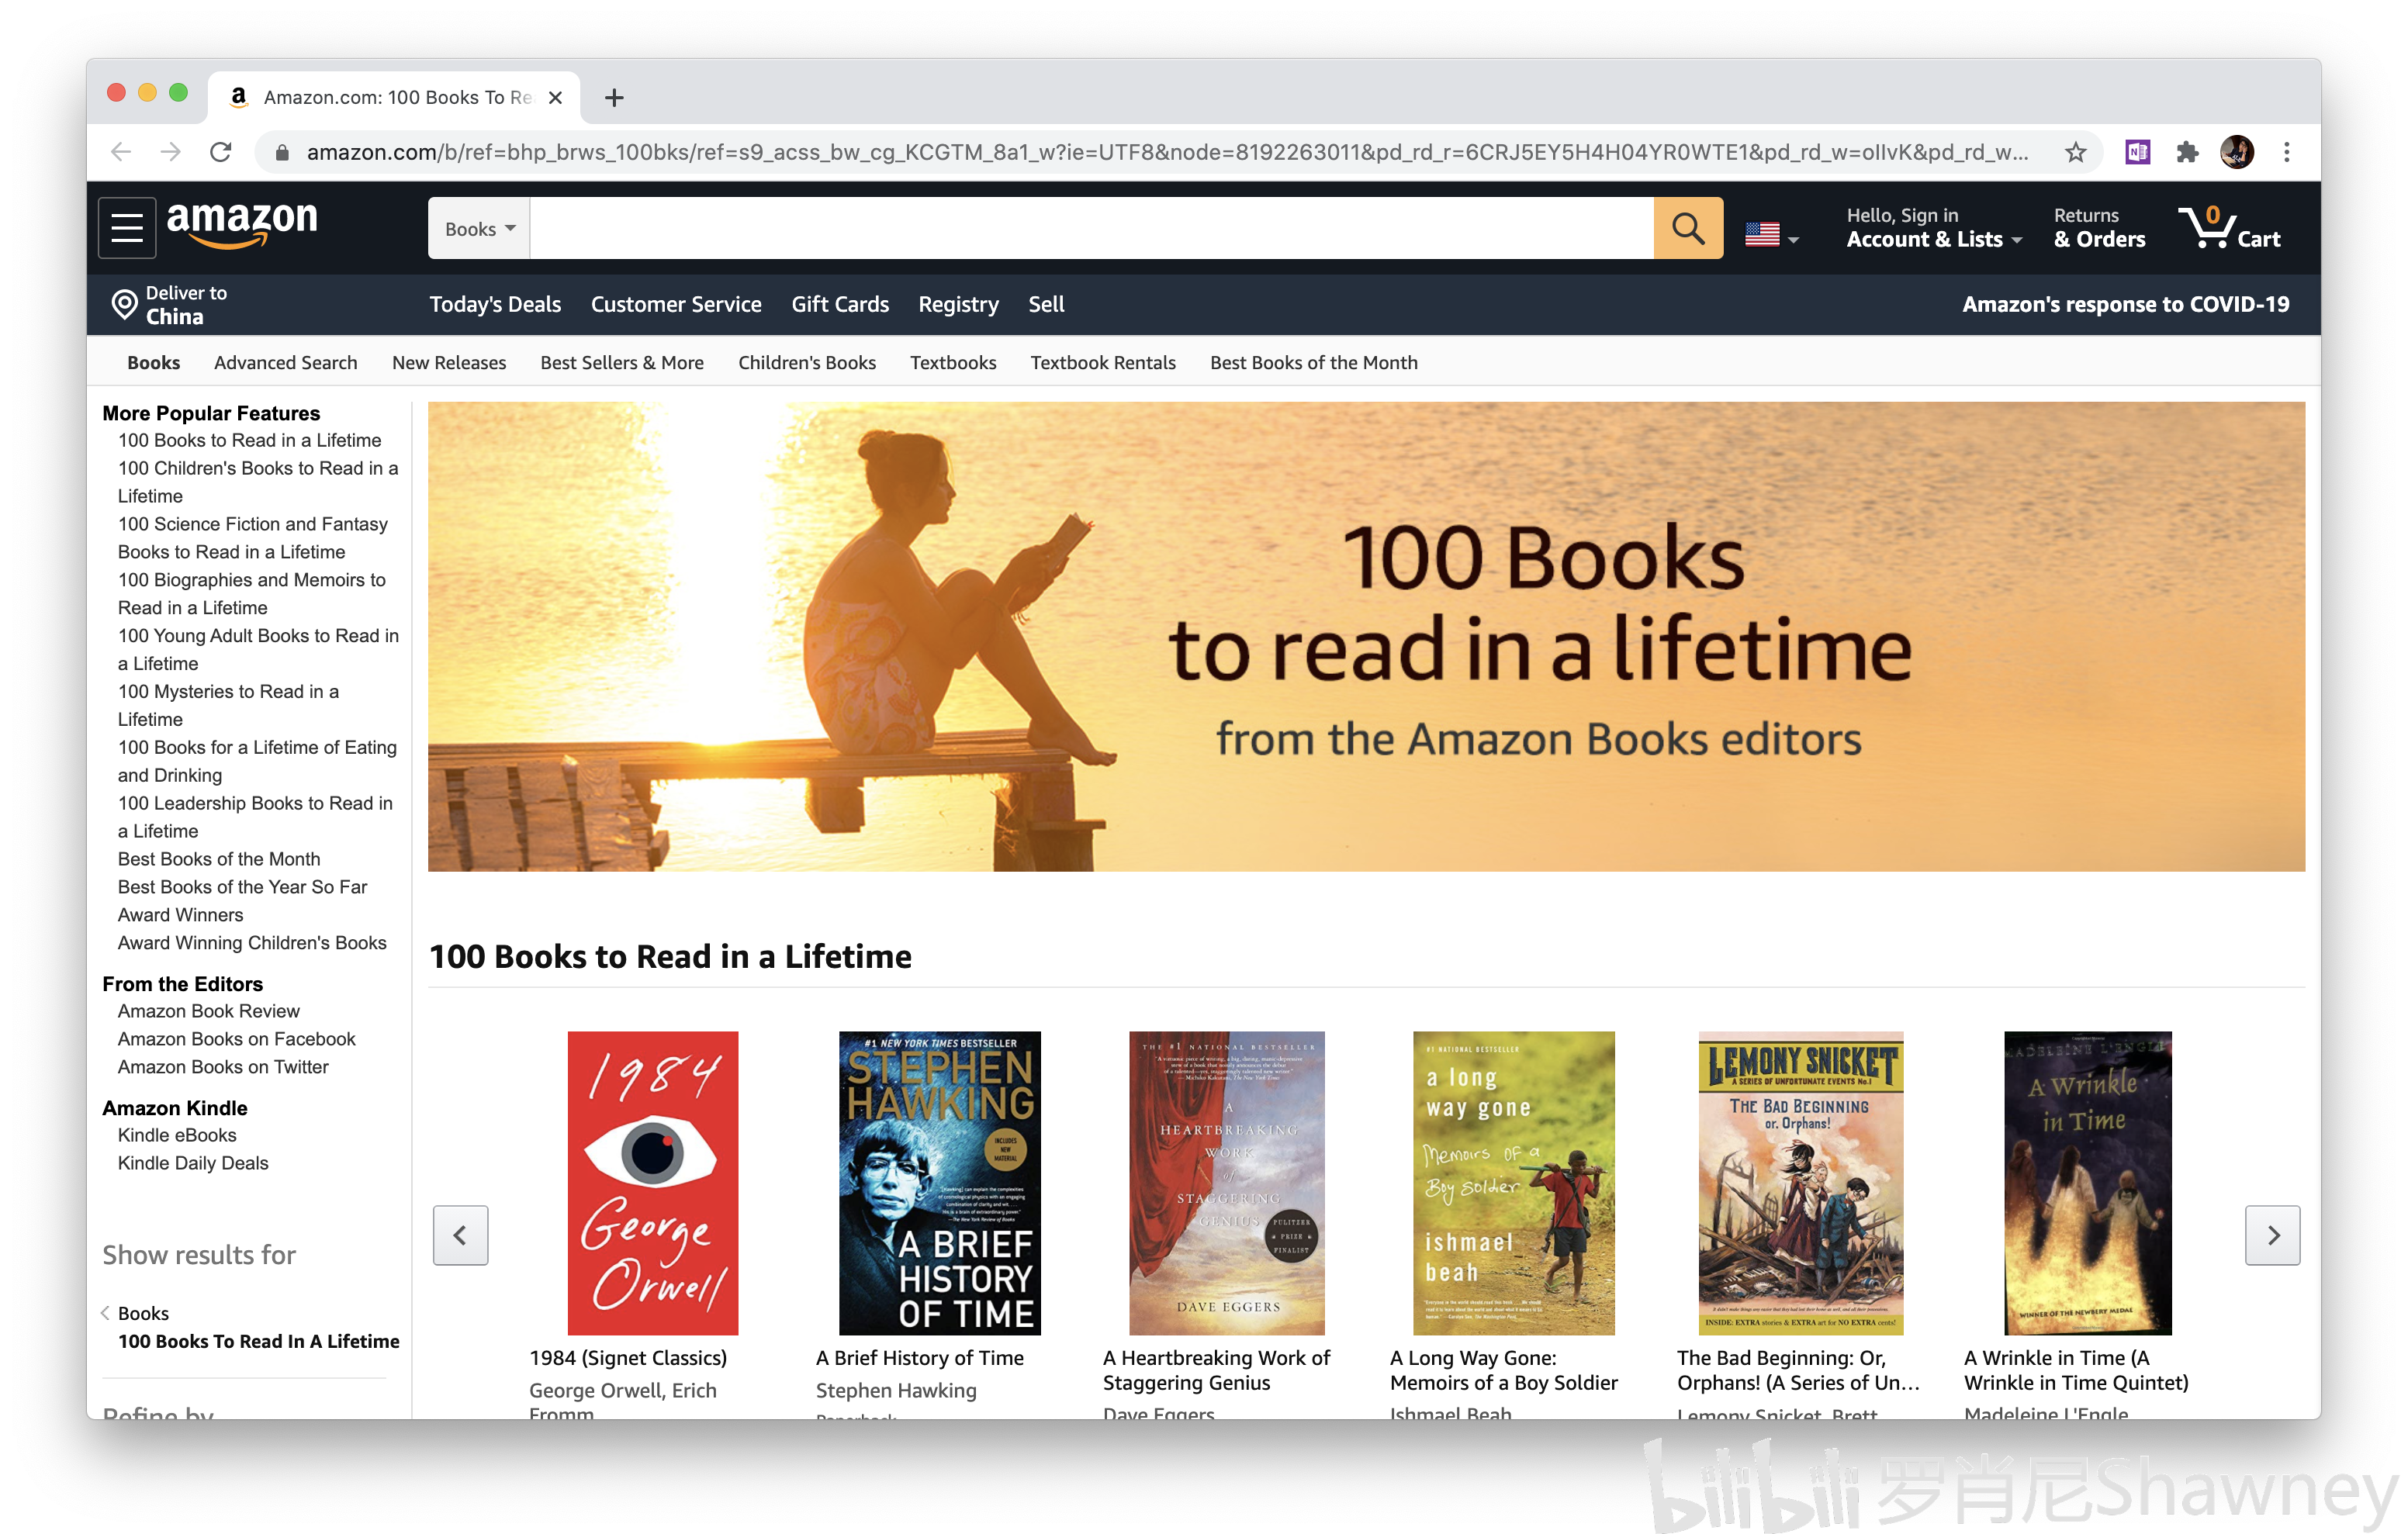Image resolution: width=2408 pixels, height=1534 pixels.
Task: Open 100 Books to Read in a Lifetime link
Action: [249, 440]
